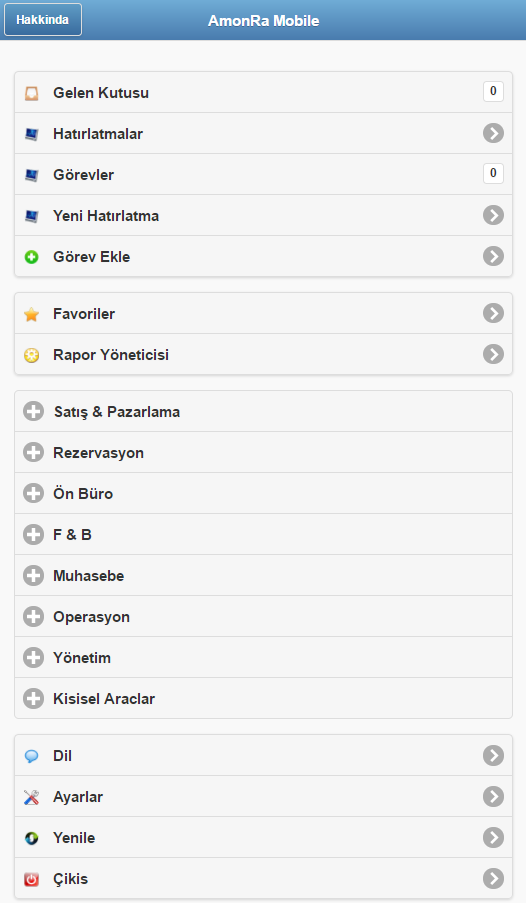Click the red power Çikis icon
Screen dimensions: 526x903
click(x=32, y=879)
